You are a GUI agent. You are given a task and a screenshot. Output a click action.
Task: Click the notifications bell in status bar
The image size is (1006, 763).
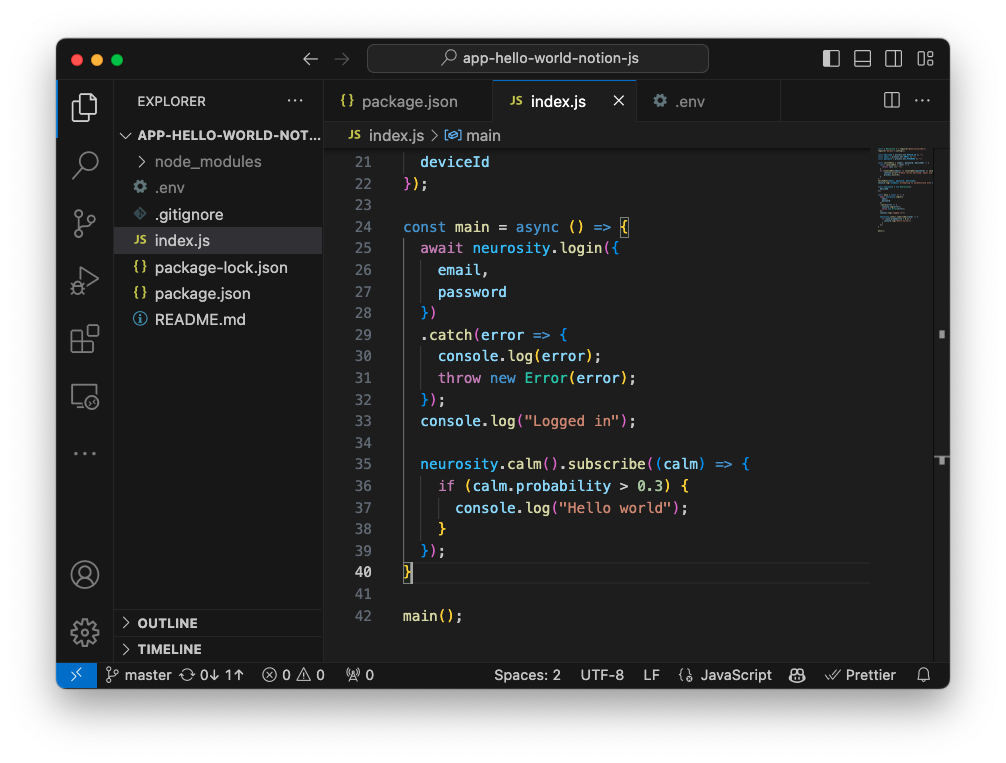click(923, 675)
